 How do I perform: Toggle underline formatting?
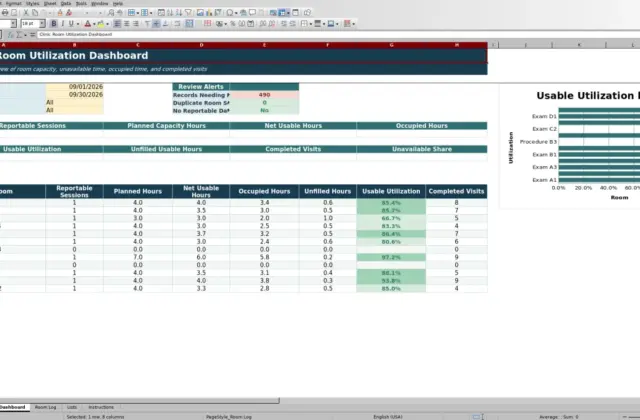click(71, 24)
